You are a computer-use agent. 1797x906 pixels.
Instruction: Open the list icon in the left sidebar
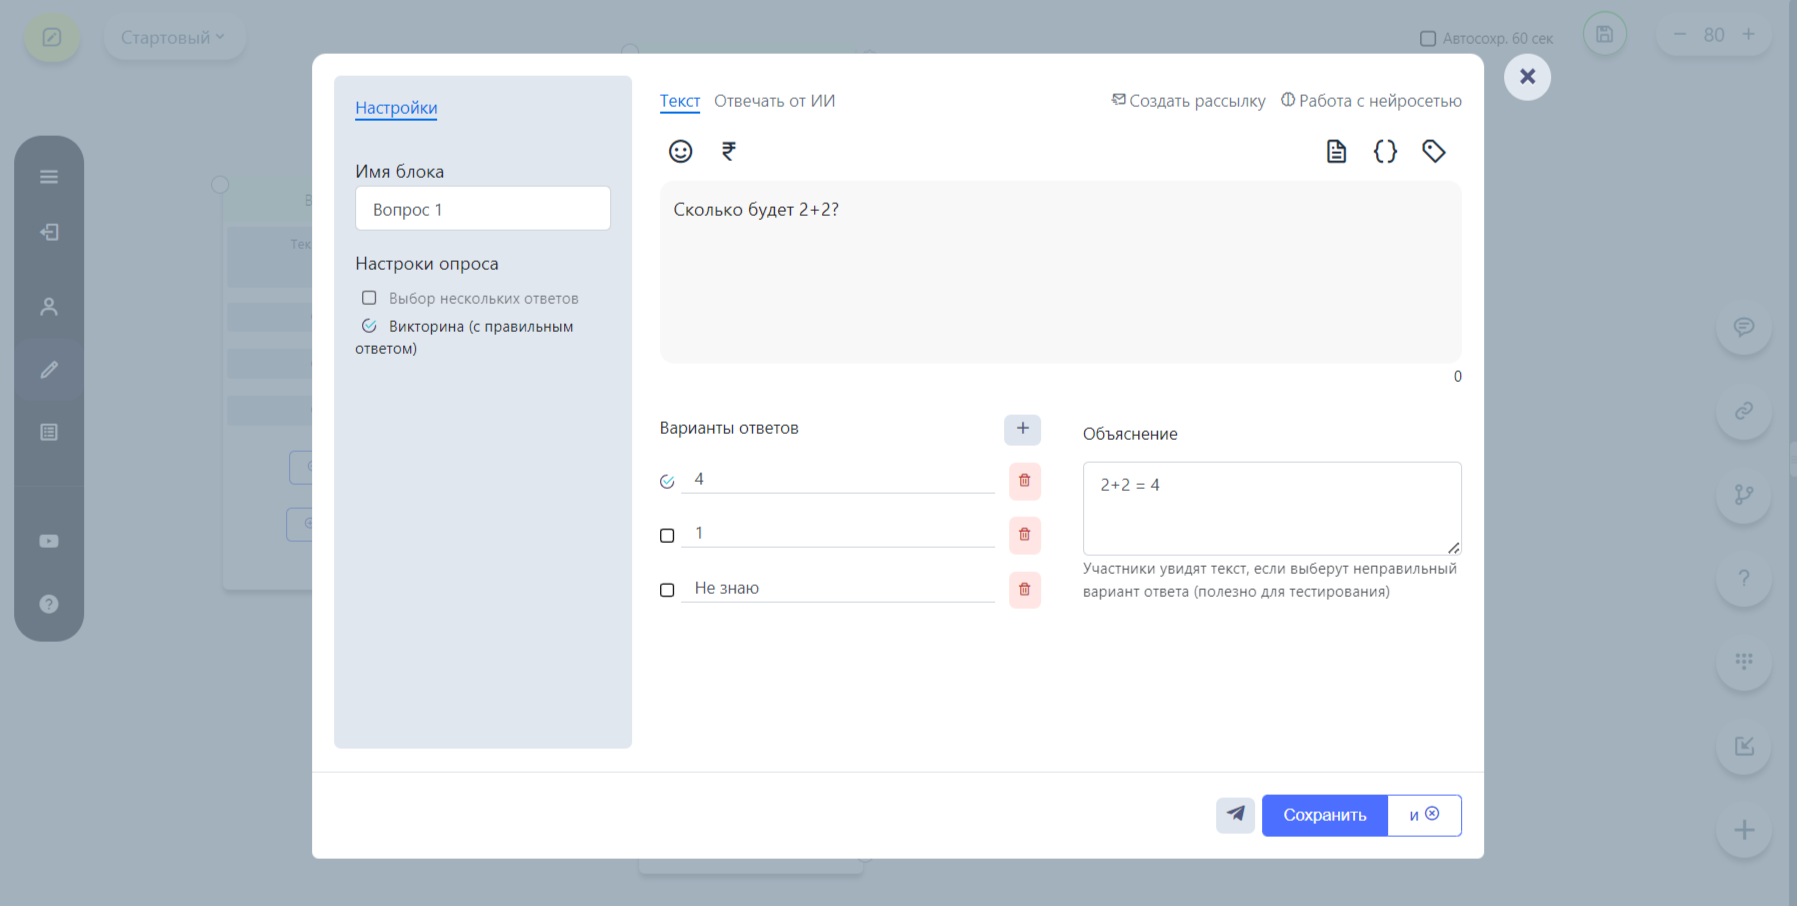pyautogui.click(x=49, y=432)
